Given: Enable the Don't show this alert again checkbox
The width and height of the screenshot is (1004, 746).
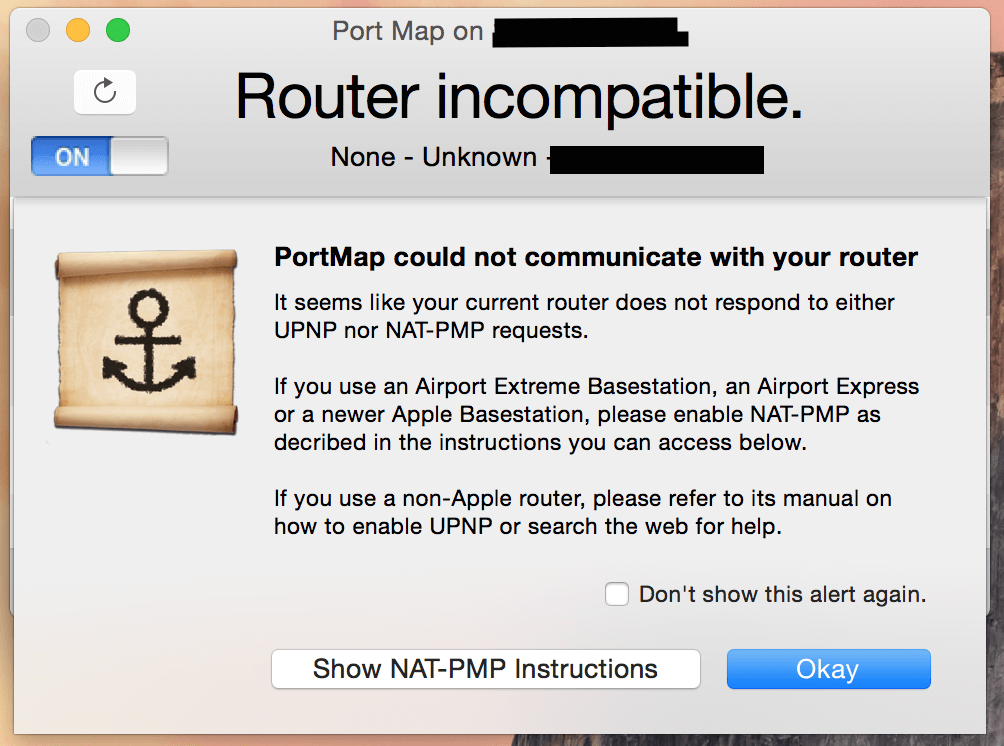Looking at the screenshot, I should [x=615, y=593].
